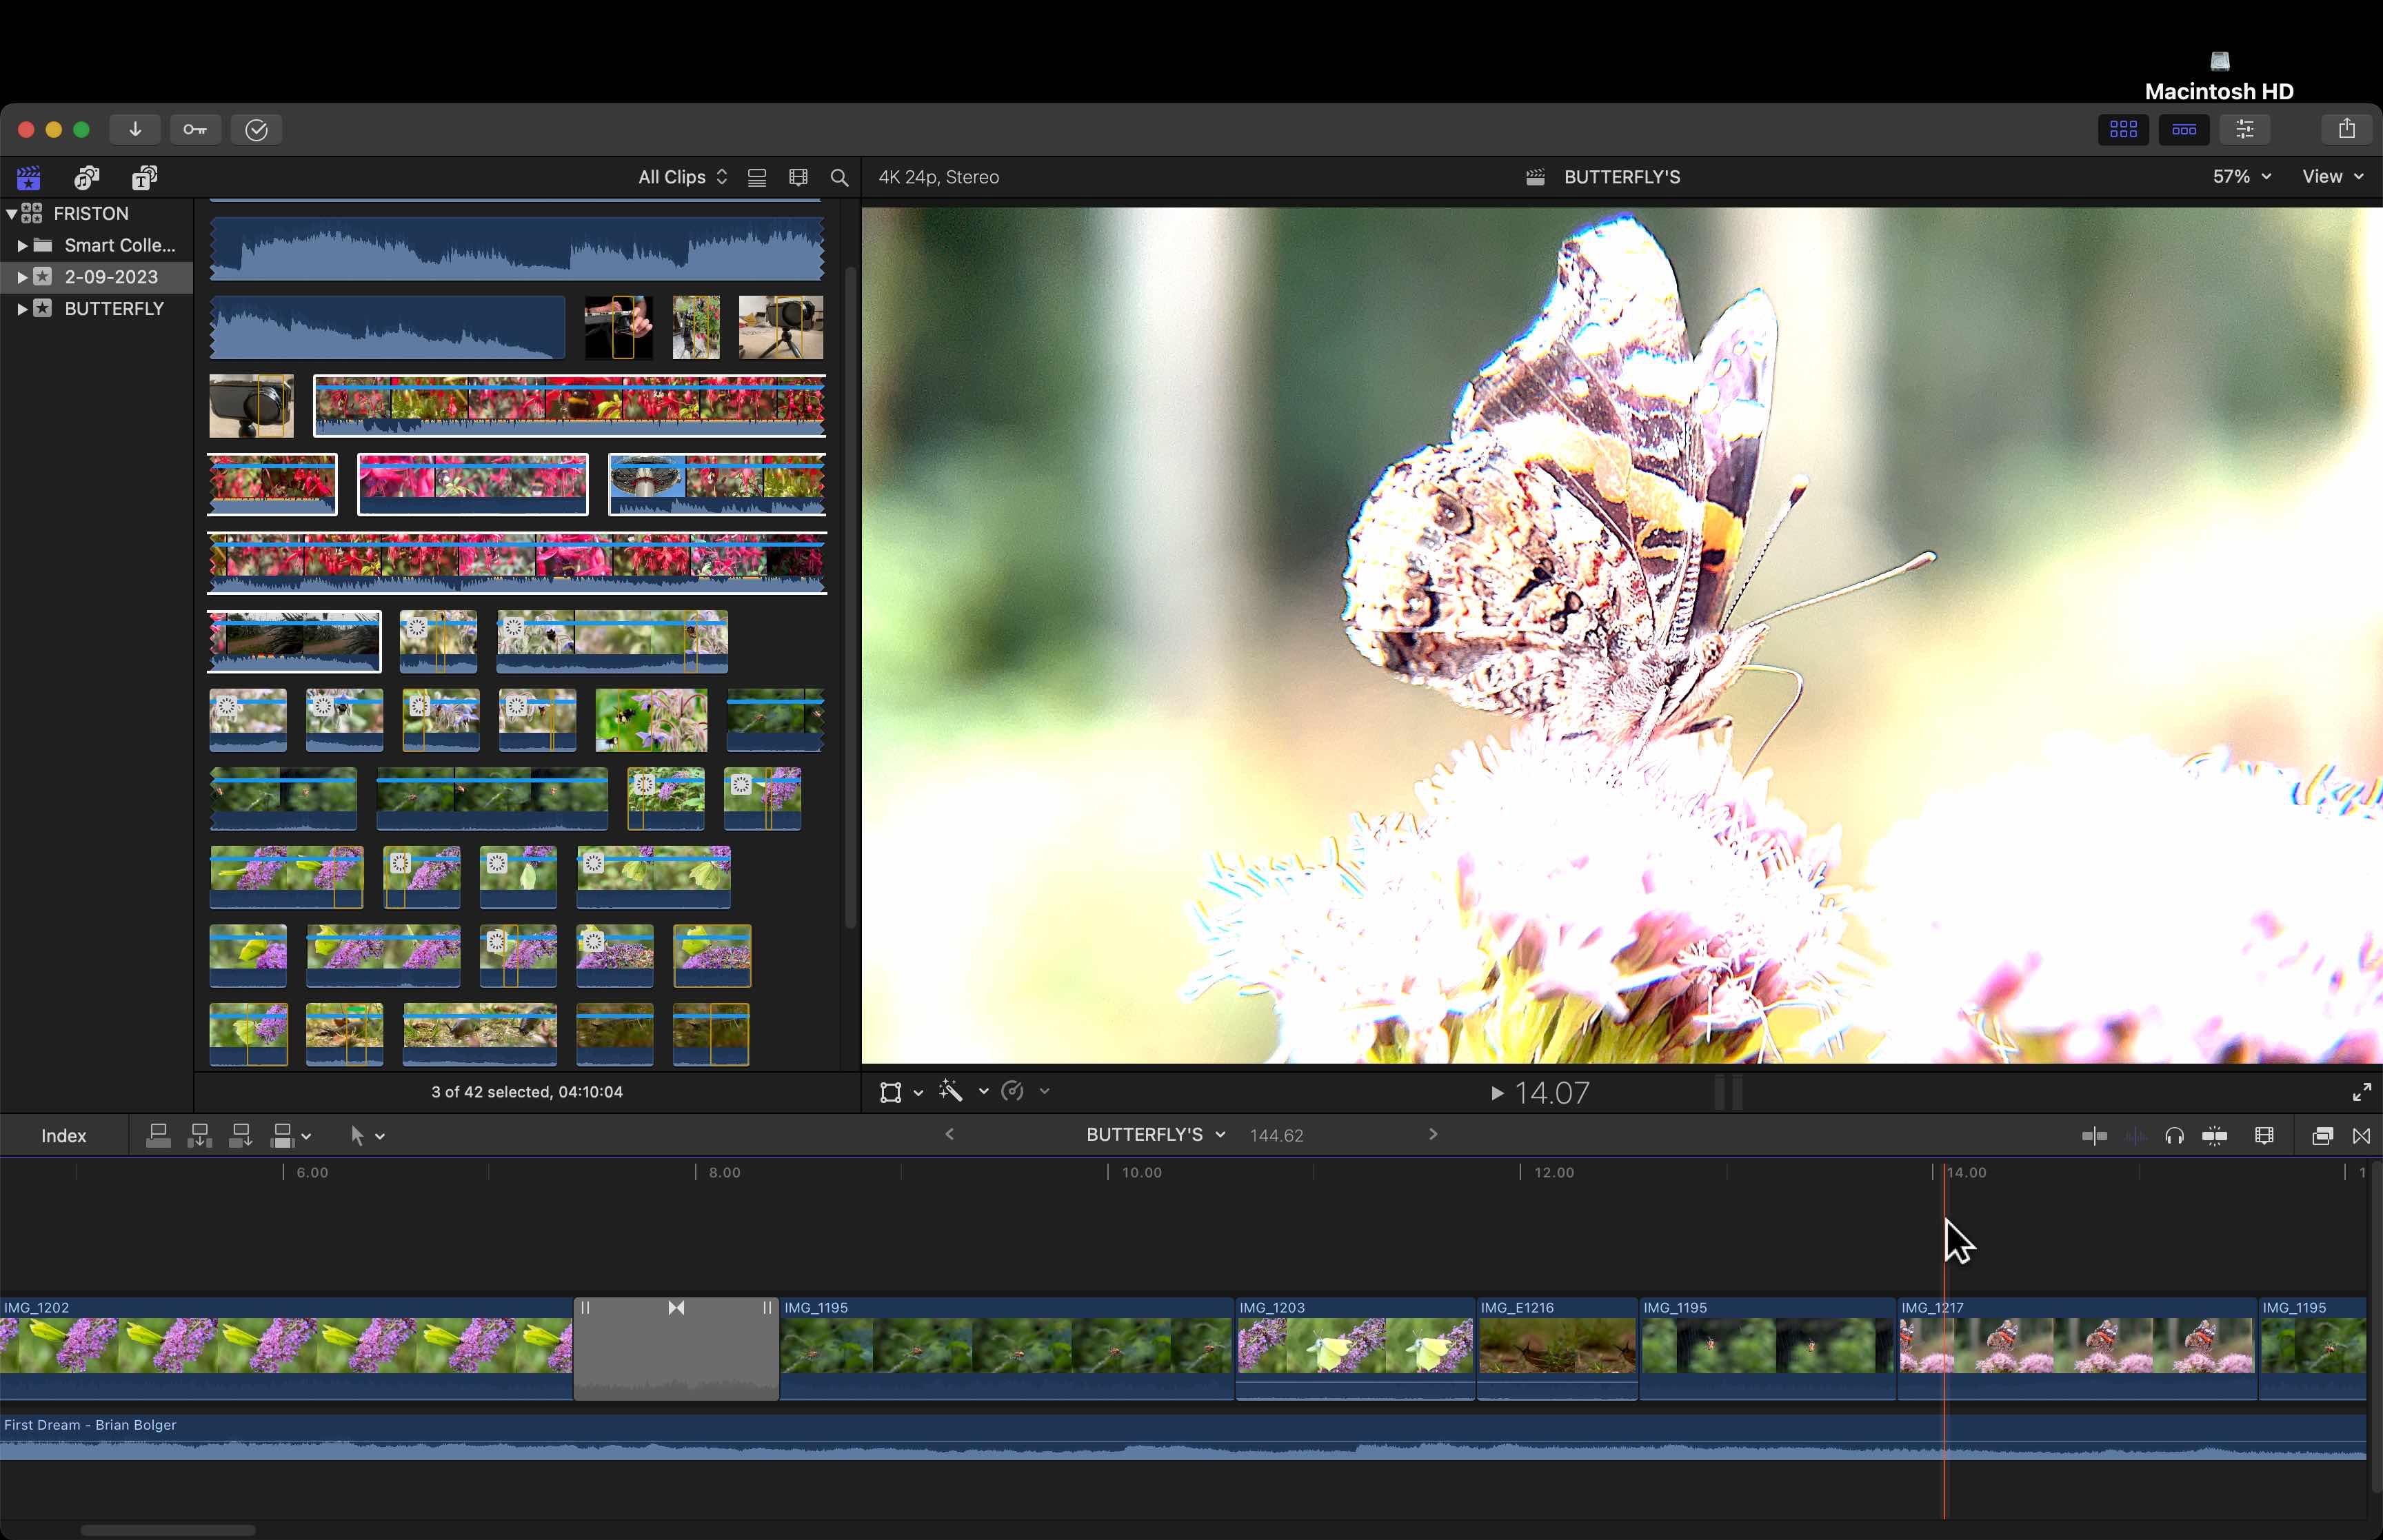Click the Import Media arrow icon
2383x1540 pixels.
click(x=135, y=129)
